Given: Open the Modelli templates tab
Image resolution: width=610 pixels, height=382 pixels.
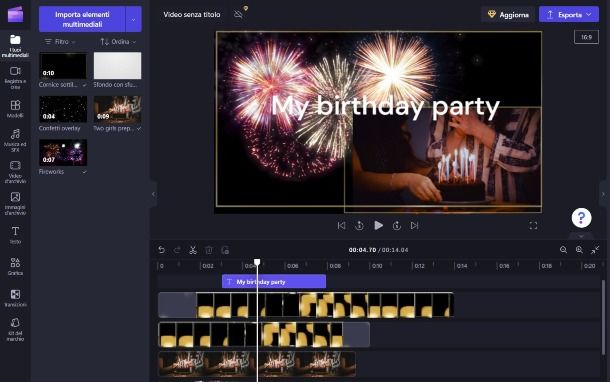Looking at the screenshot, I should (x=15, y=109).
